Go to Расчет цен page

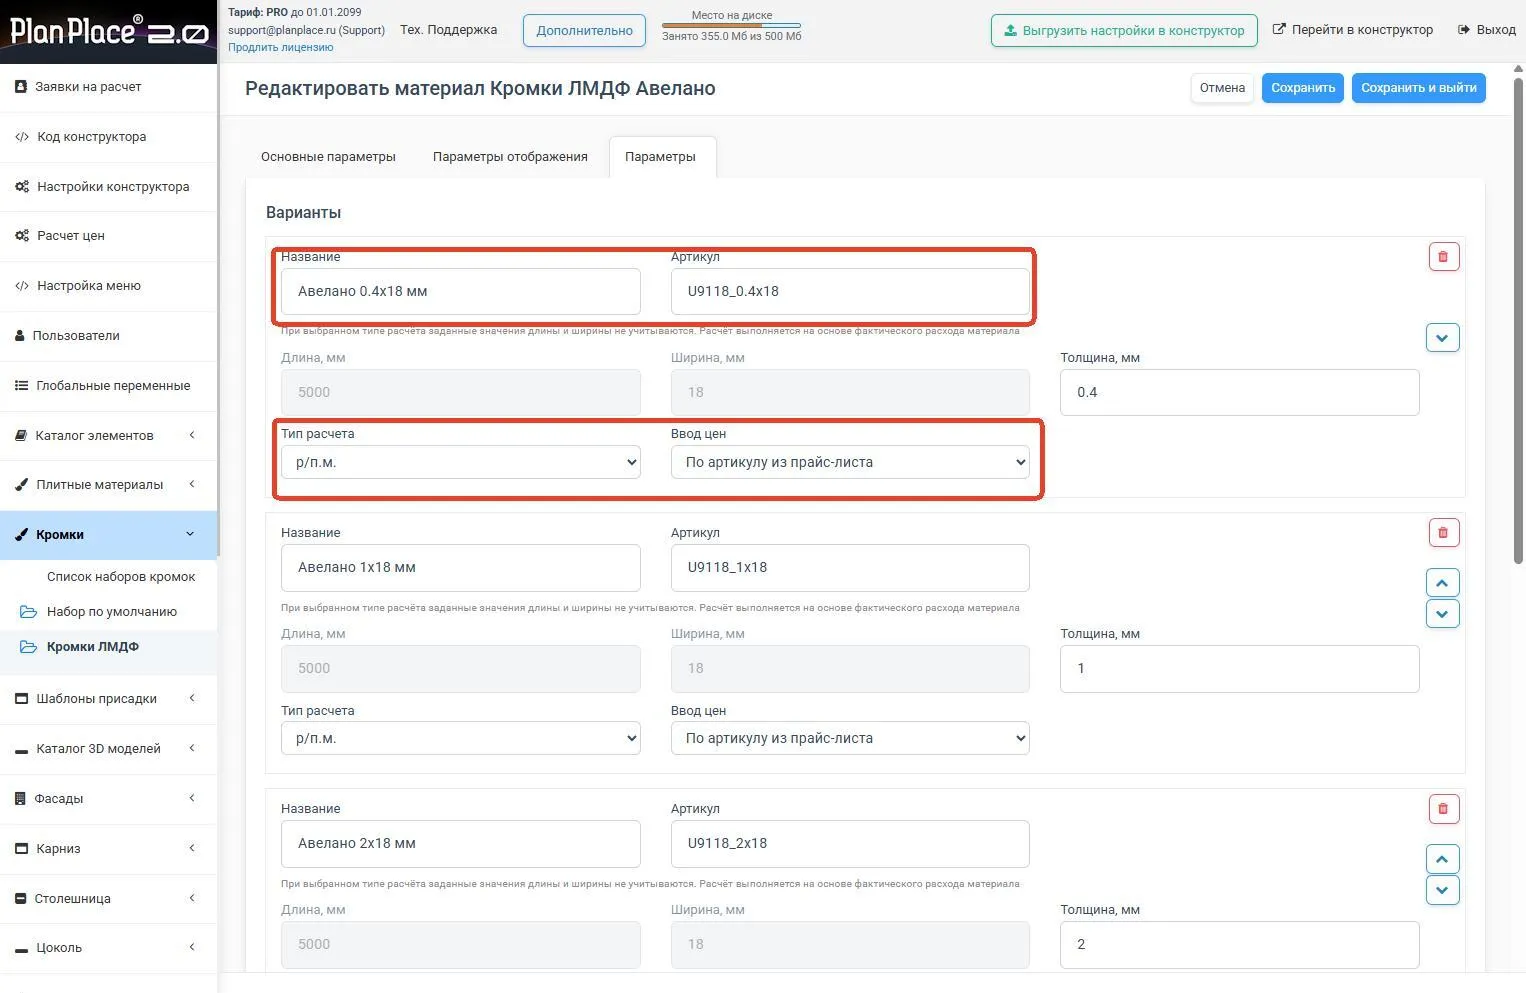click(x=108, y=236)
